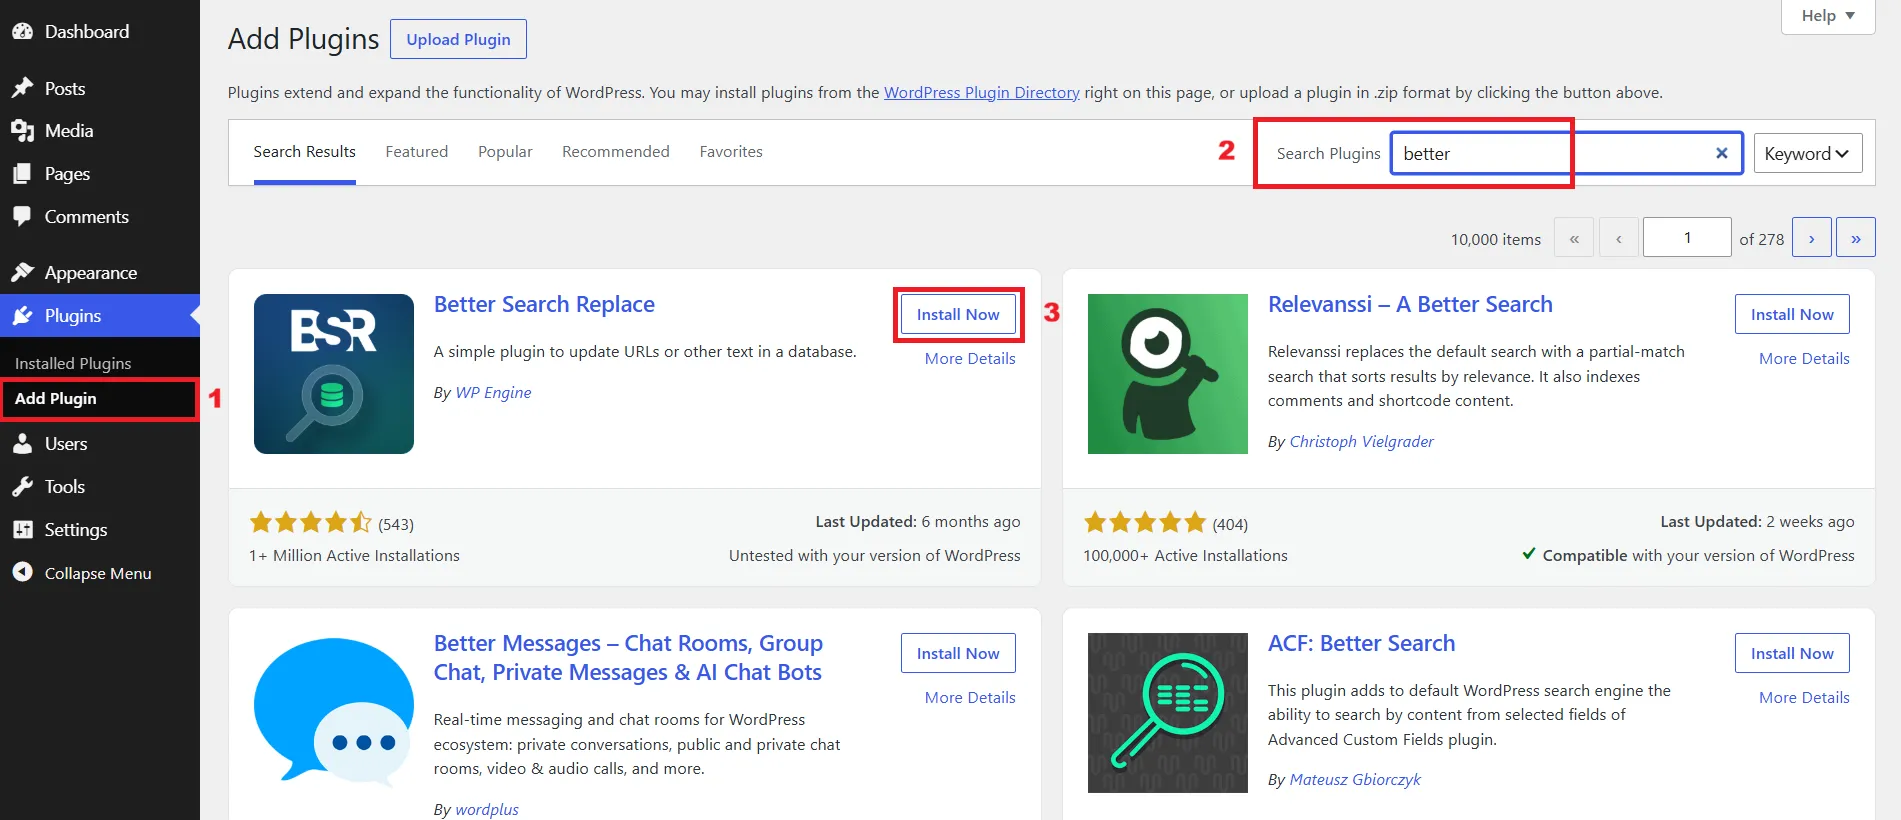The width and height of the screenshot is (1901, 820).
Task: Click the ACF Better Search magnifier thumbnail
Action: pyautogui.click(x=1168, y=713)
